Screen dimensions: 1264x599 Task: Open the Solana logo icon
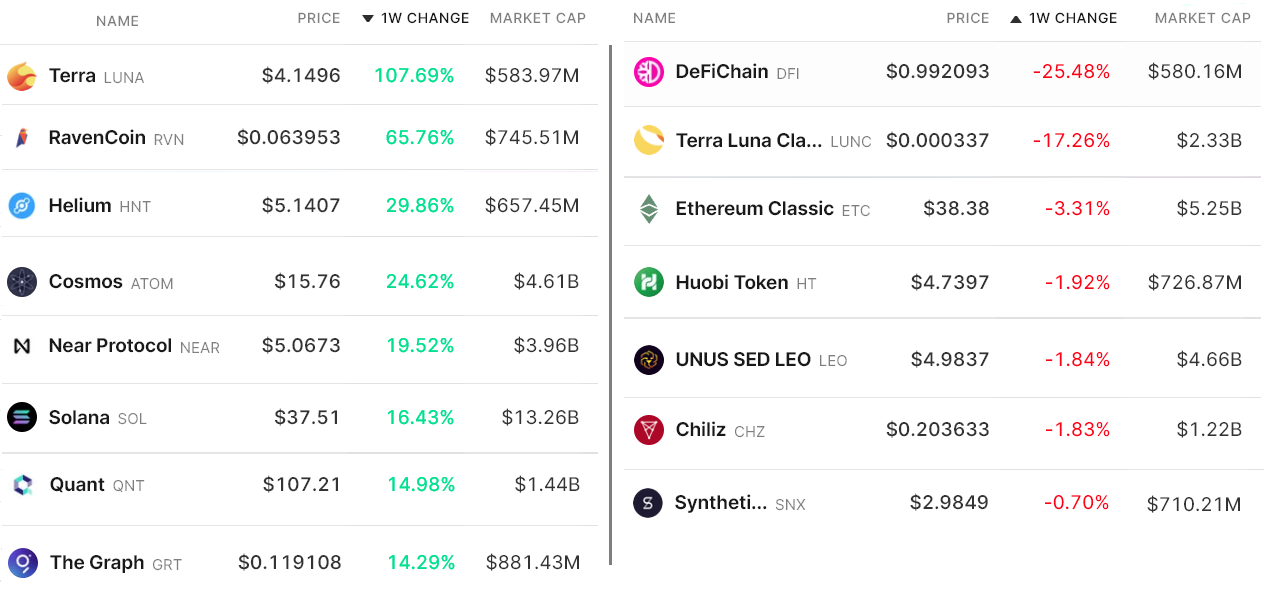click(x=22, y=417)
